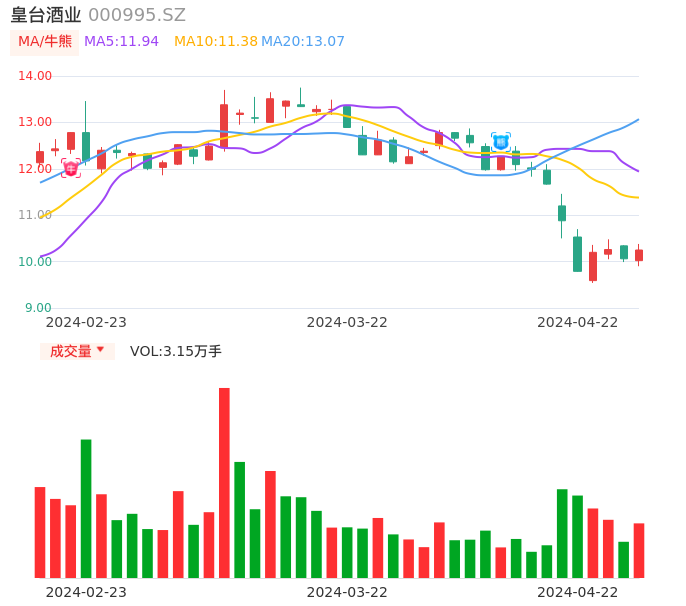Viewport: 686px width, 606px height.
Task: Click 2024-04-22 date below the volume chart
Action: [x=578, y=592]
